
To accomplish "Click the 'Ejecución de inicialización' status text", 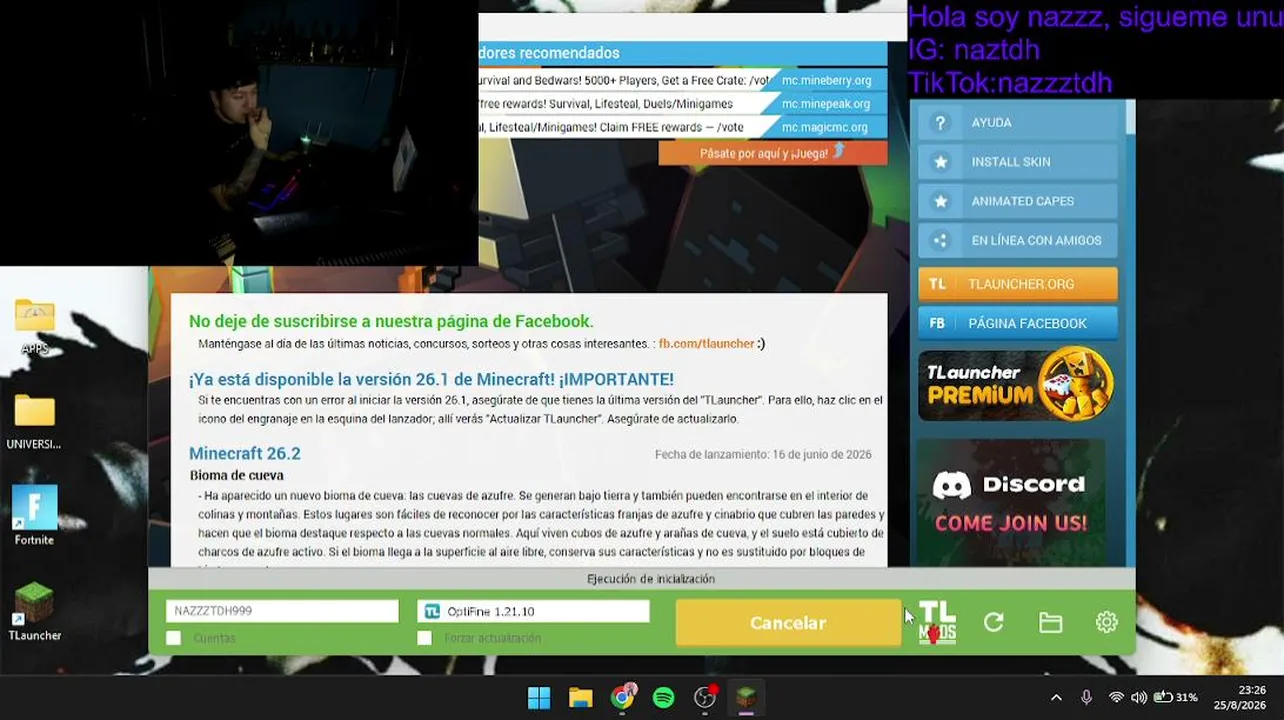I will 651,579.
